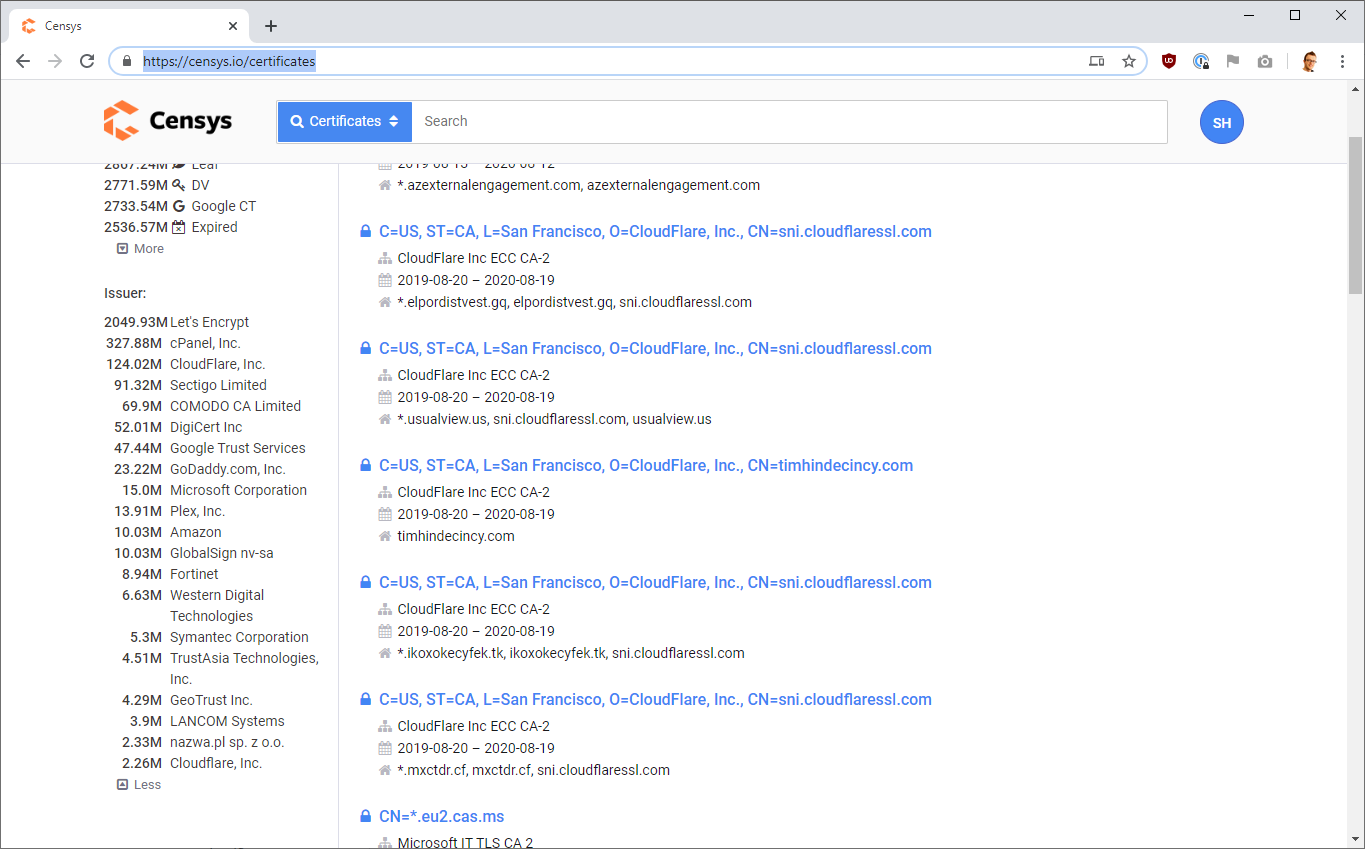
Task: Click the Expired calendar icon
Action: click(x=179, y=227)
